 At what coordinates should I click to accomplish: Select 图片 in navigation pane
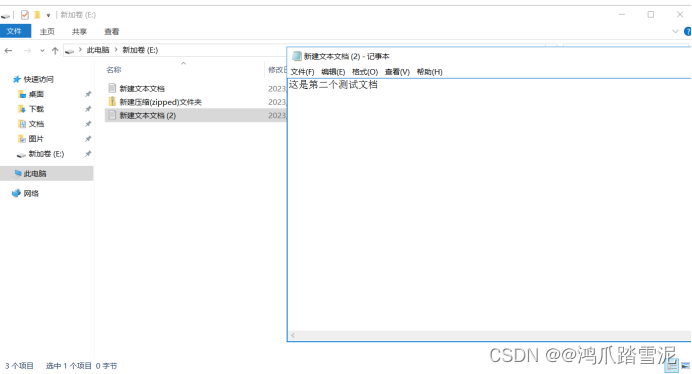[x=36, y=139]
